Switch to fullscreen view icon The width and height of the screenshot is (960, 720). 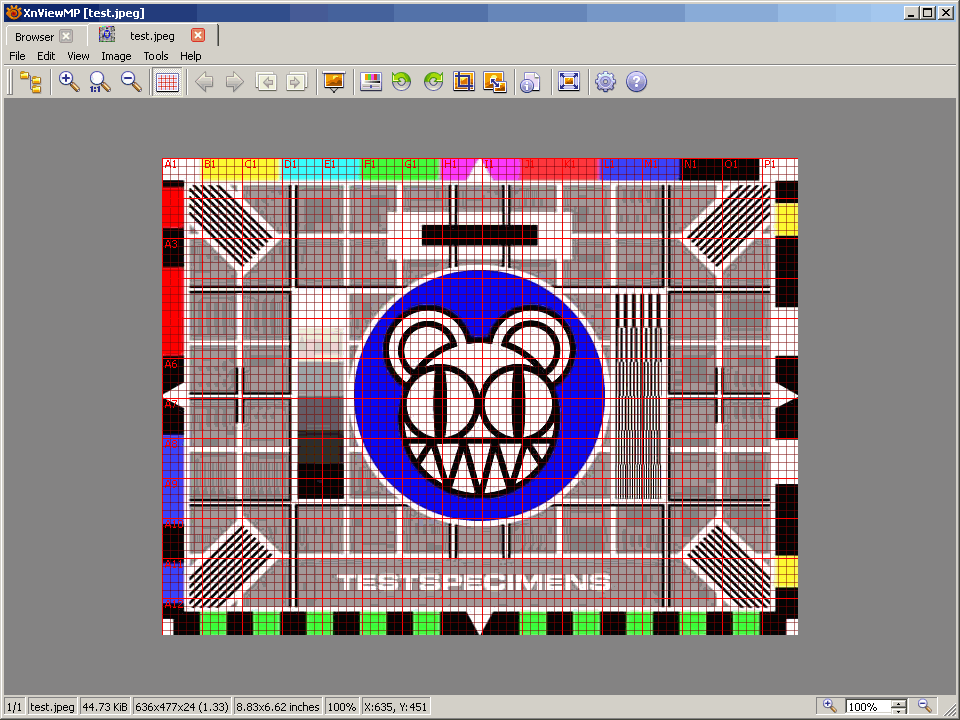point(569,81)
